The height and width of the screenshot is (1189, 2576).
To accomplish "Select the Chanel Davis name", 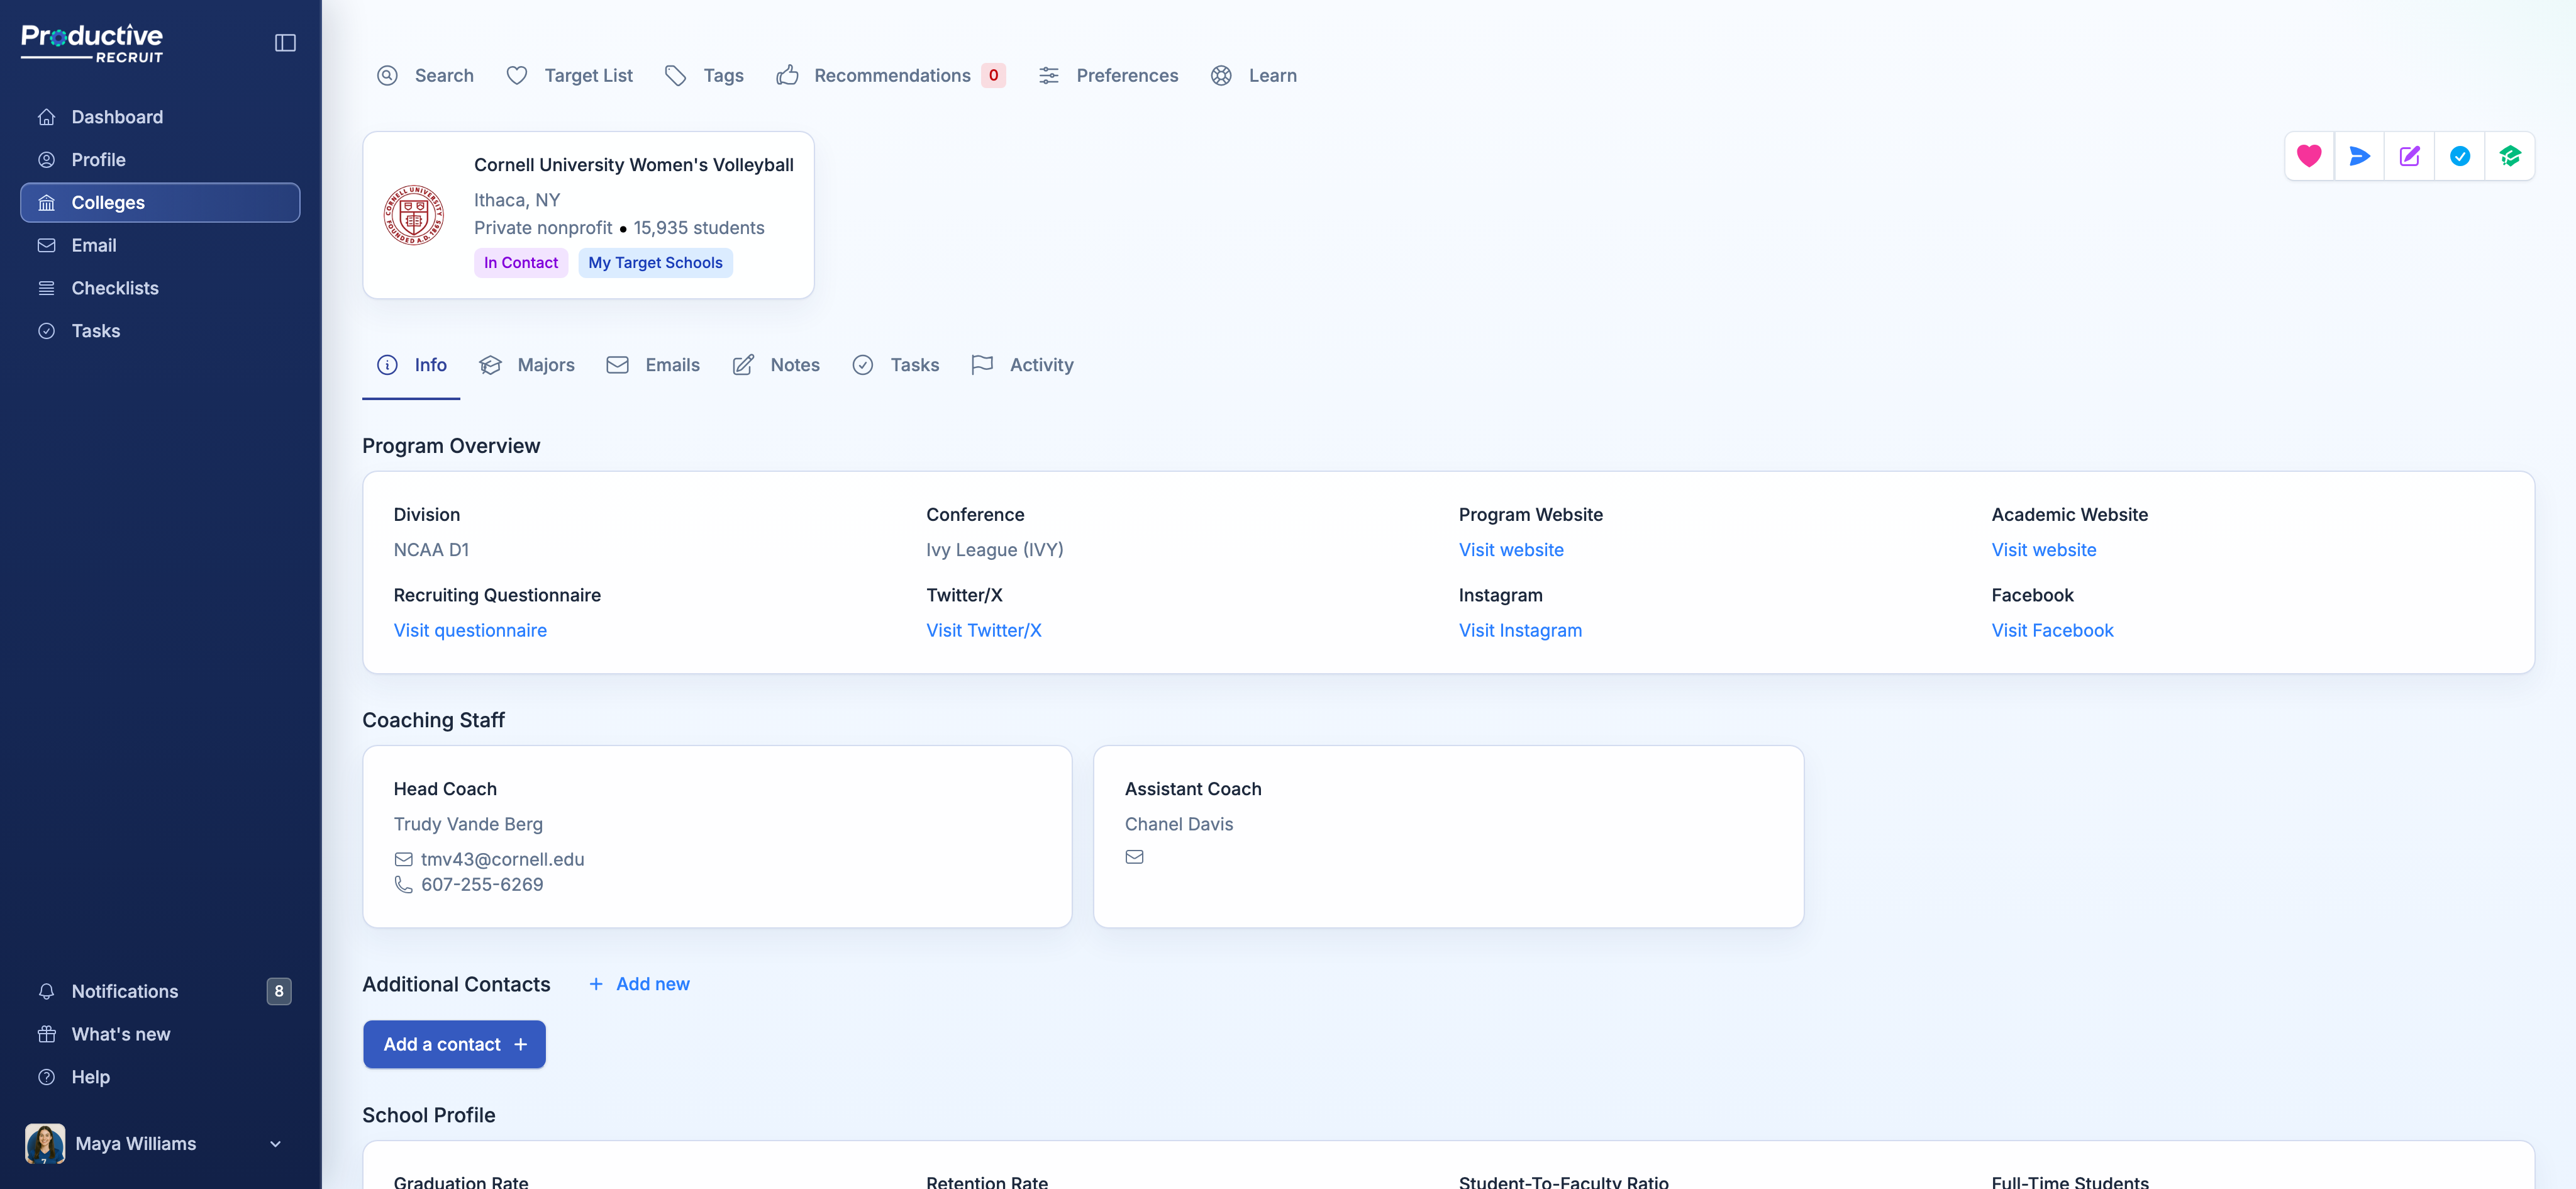I will coord(1179,824).
